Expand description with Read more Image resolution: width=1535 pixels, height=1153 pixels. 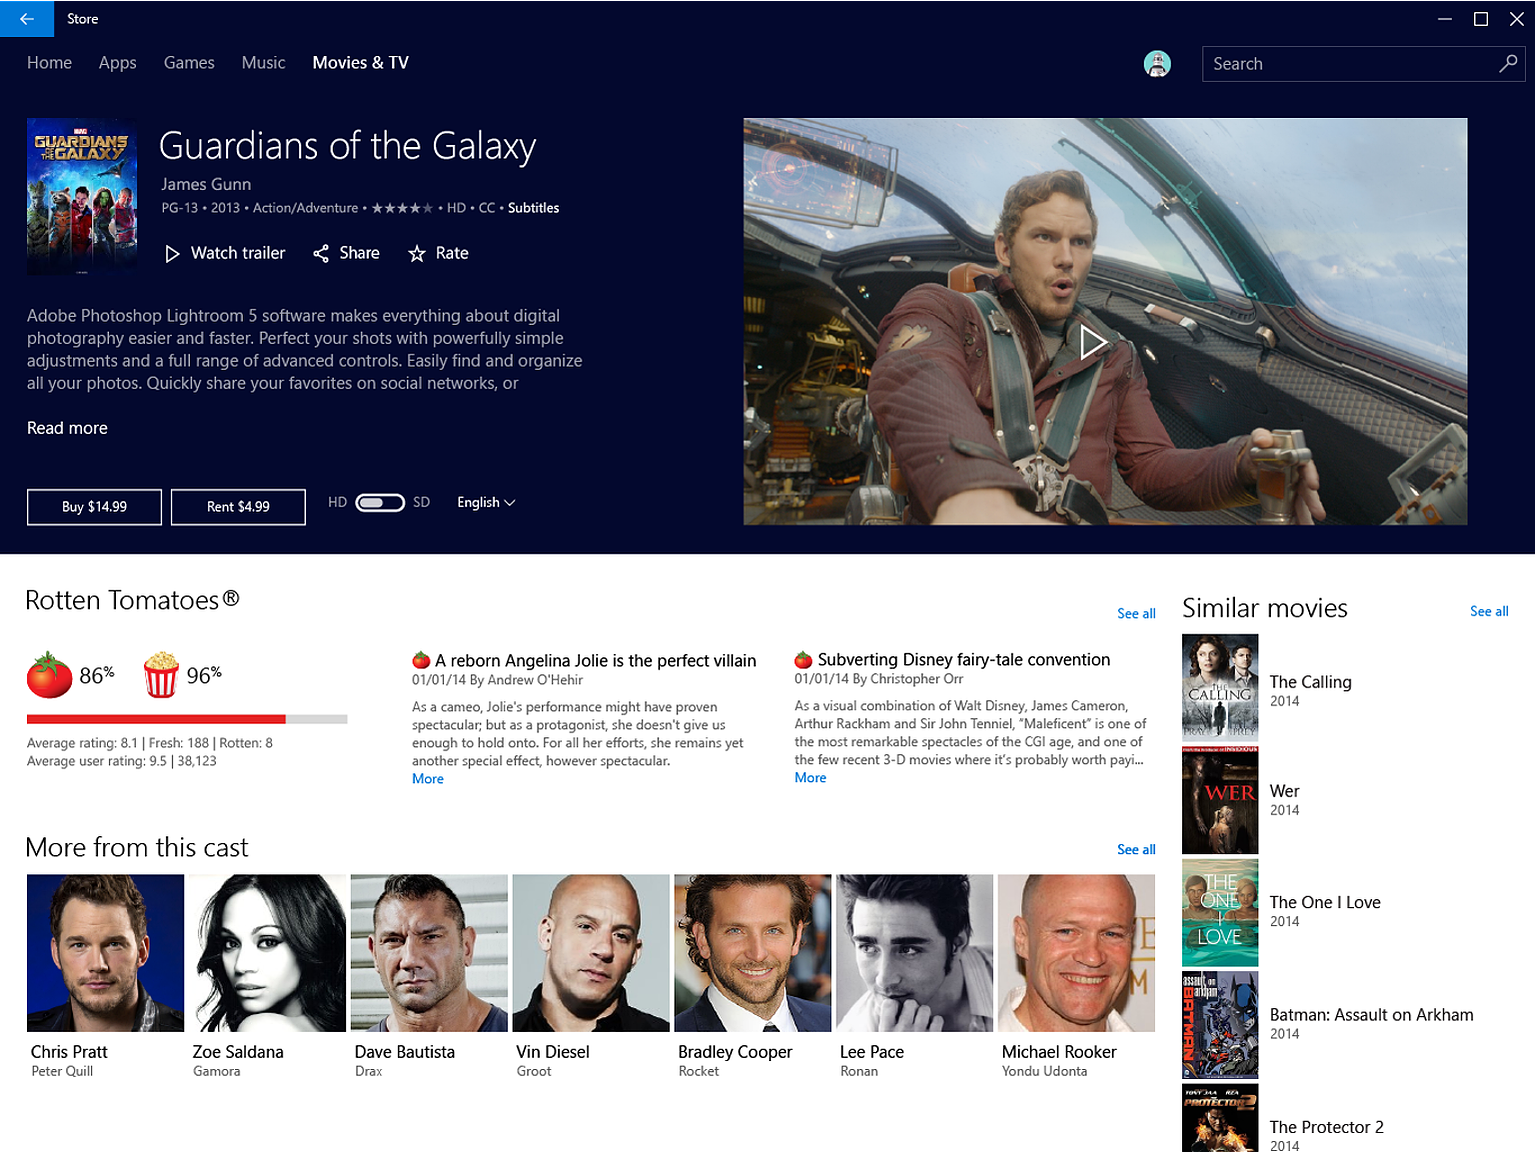pyautogui.click(x=67, y=428)
